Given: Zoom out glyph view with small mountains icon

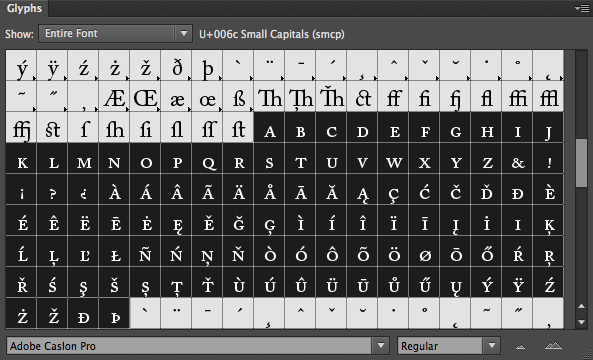Looking at the screenshot, I should click(x=521, y=346).
